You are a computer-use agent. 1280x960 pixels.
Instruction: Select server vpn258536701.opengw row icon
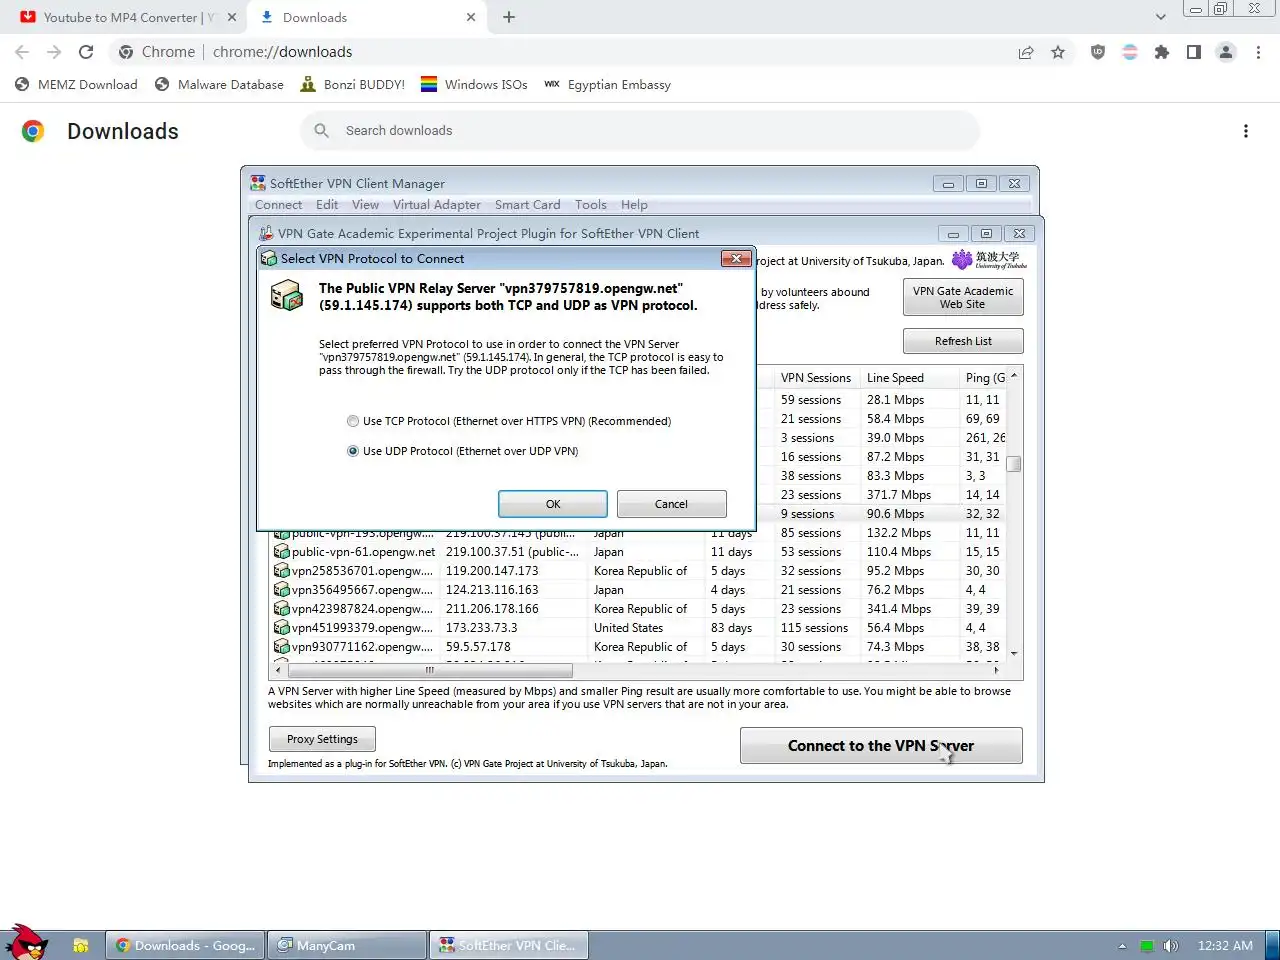tap(282, 571)
